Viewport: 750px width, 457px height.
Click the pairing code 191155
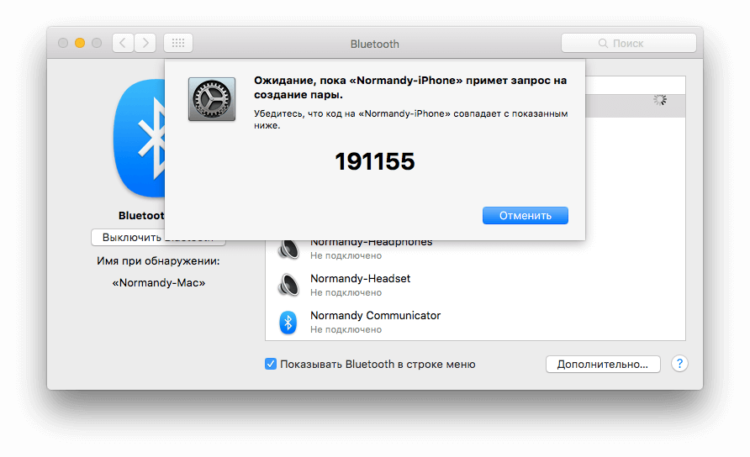point(375,161)
